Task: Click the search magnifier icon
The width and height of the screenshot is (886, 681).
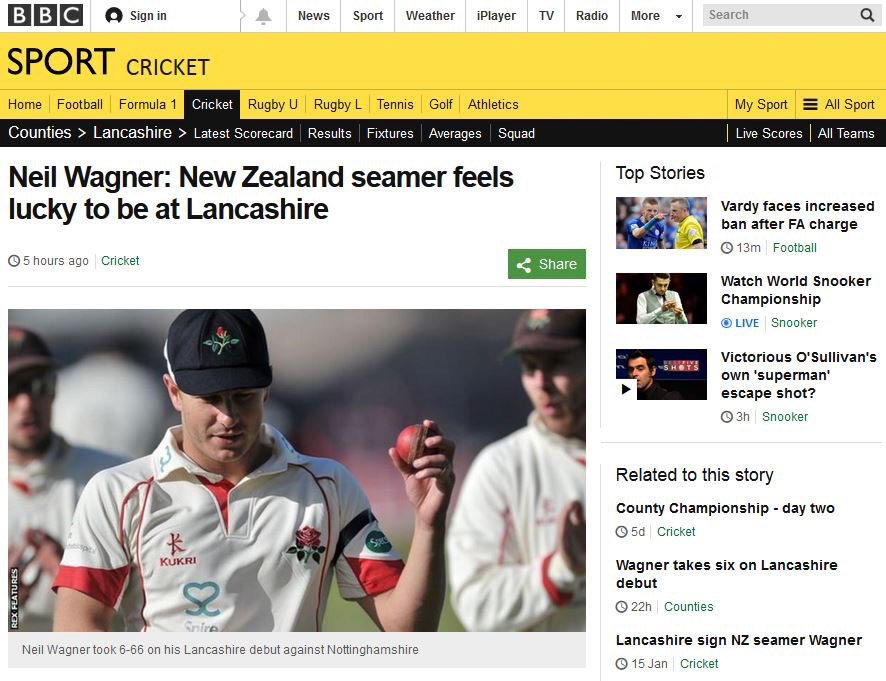Action: pyautogui.click(x=867, y=15)
